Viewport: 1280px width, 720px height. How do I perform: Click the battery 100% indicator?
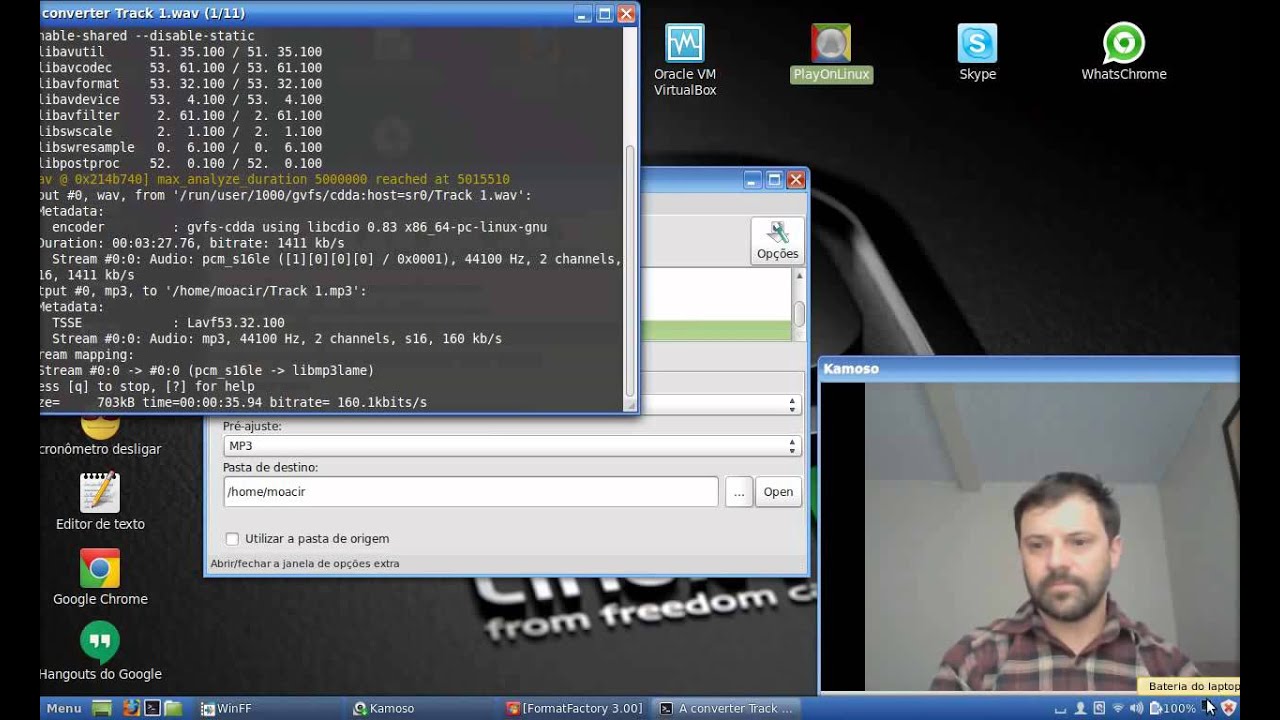point(1172,708)
